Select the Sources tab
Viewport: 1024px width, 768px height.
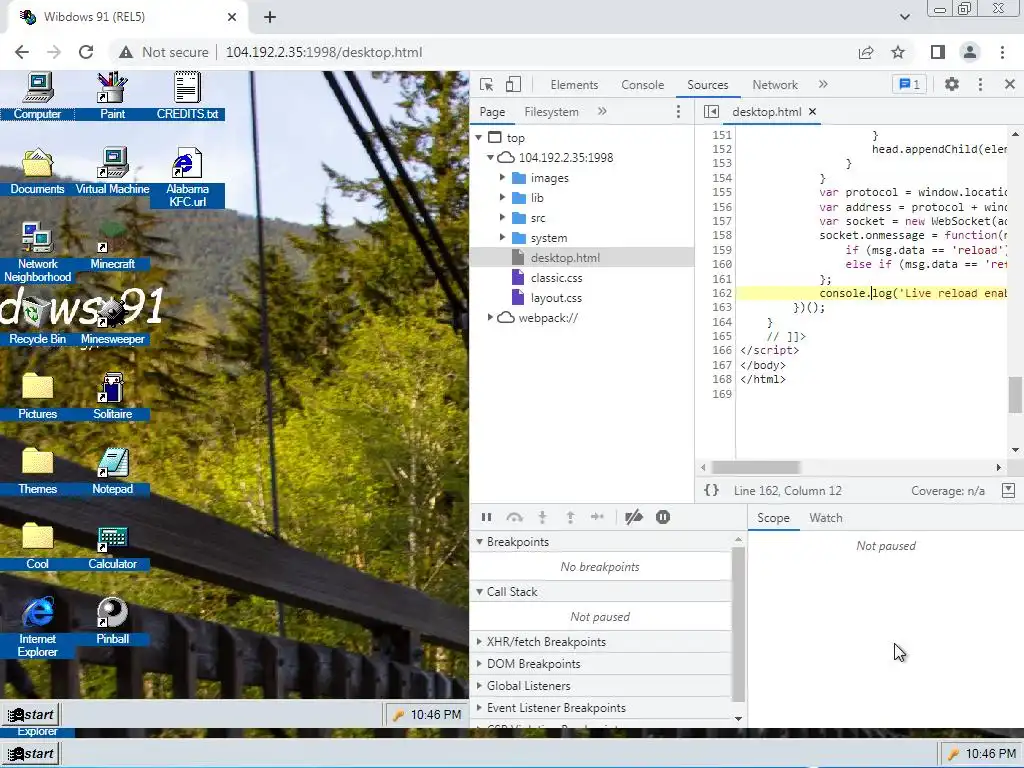pos(707,85)
